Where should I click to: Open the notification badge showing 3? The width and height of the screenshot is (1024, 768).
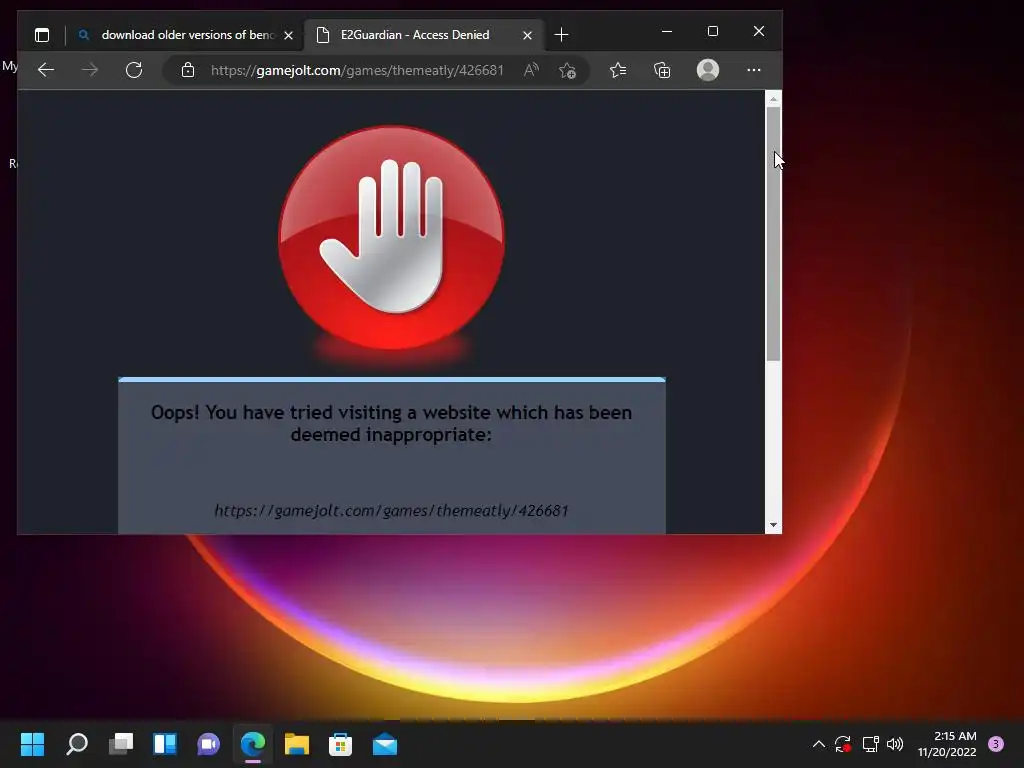click(996, 744)
